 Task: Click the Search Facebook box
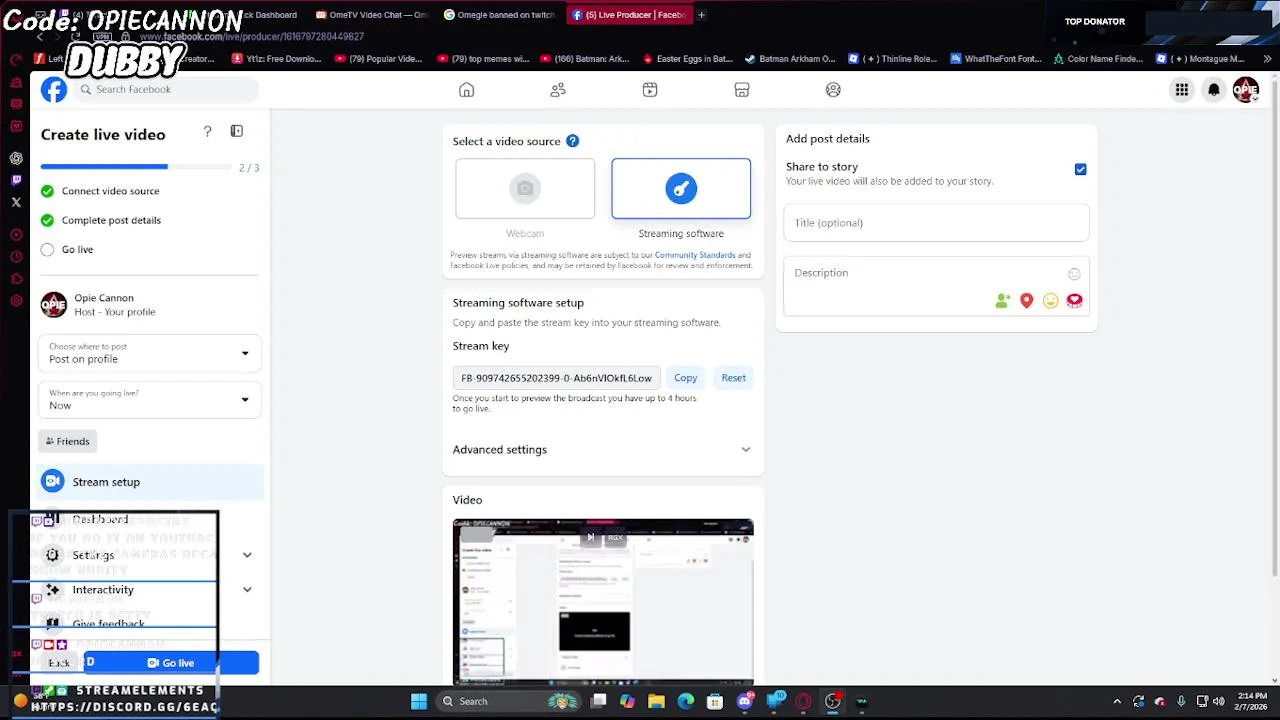click(x=166, y=90)
